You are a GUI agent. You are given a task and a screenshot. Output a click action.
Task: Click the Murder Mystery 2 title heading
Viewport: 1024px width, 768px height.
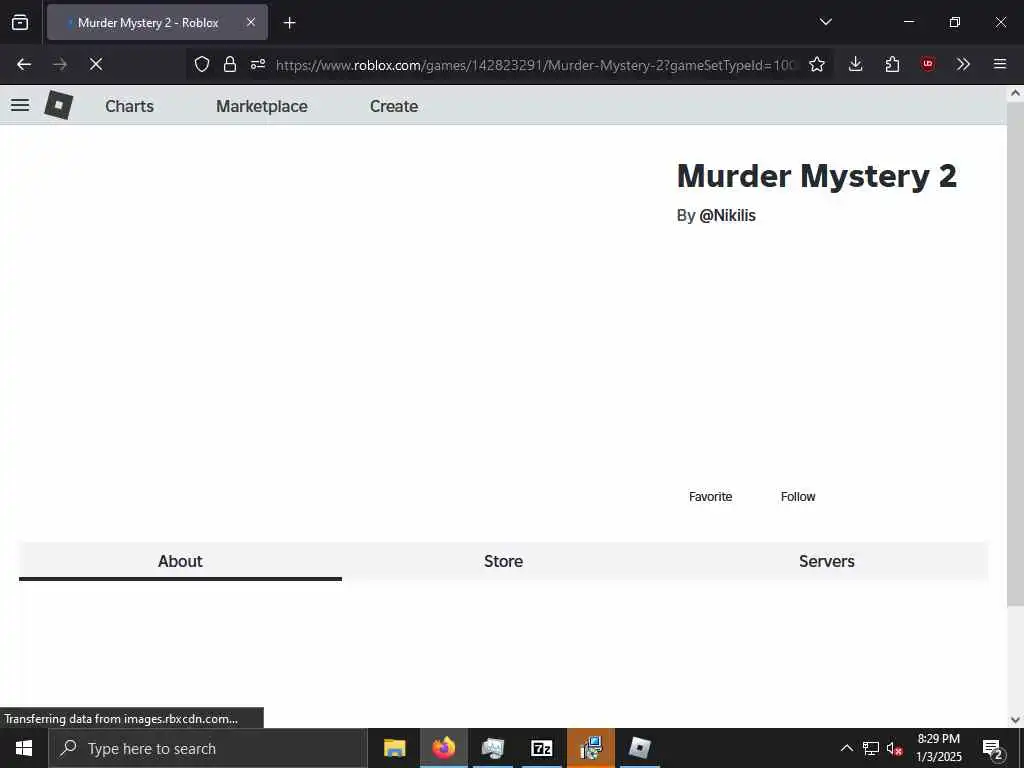click(817, 176)
